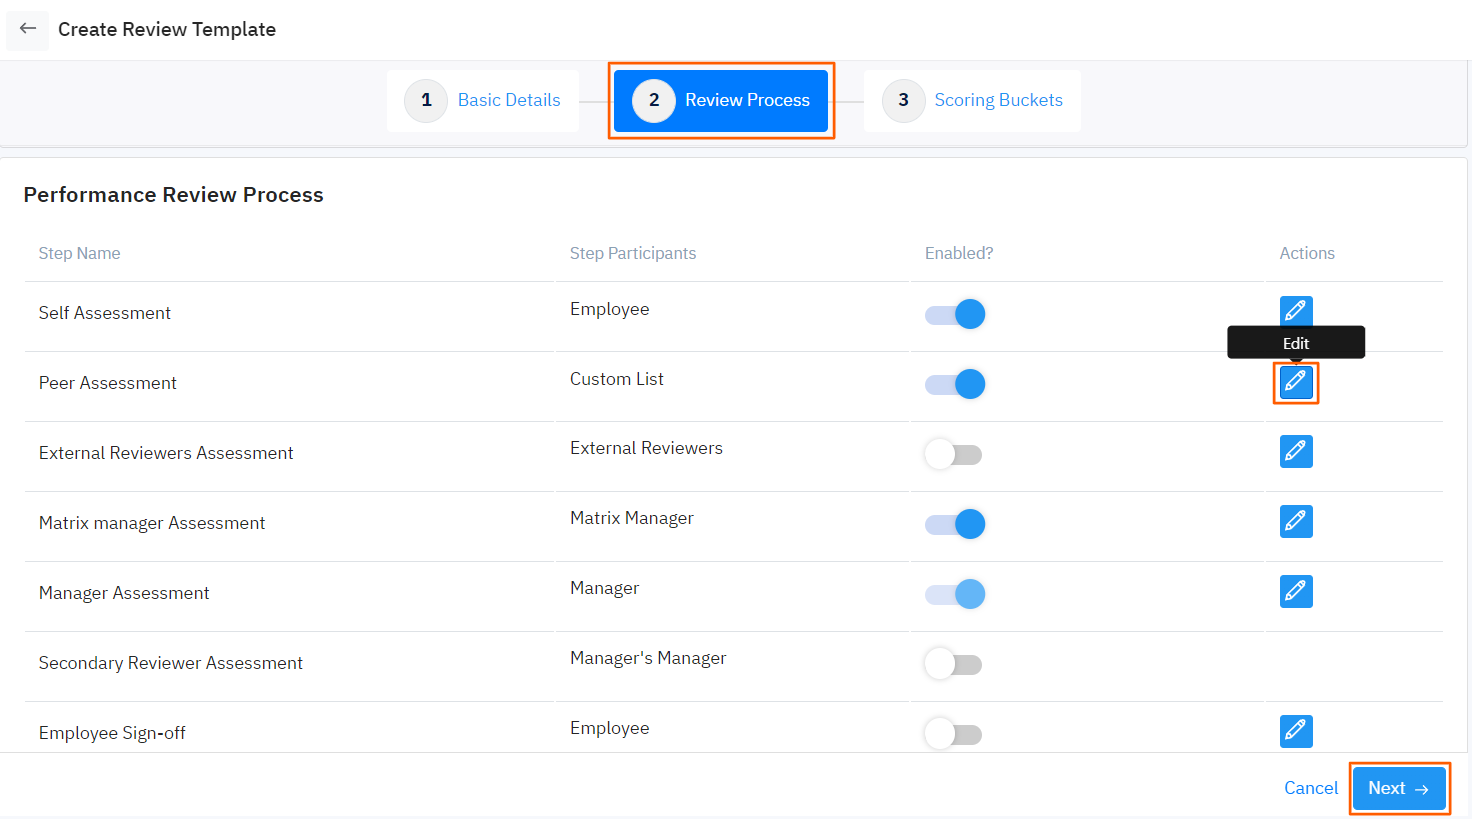The height and width of the screenshot is (819, 1472).
Task: Enable the Secondary Reviewer Assessment step
Action: (953, 663)
